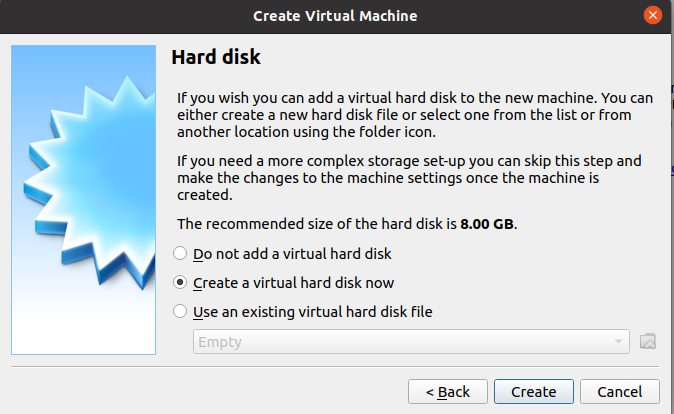Click the blue starburst wizard illustration

coord(83,200)
